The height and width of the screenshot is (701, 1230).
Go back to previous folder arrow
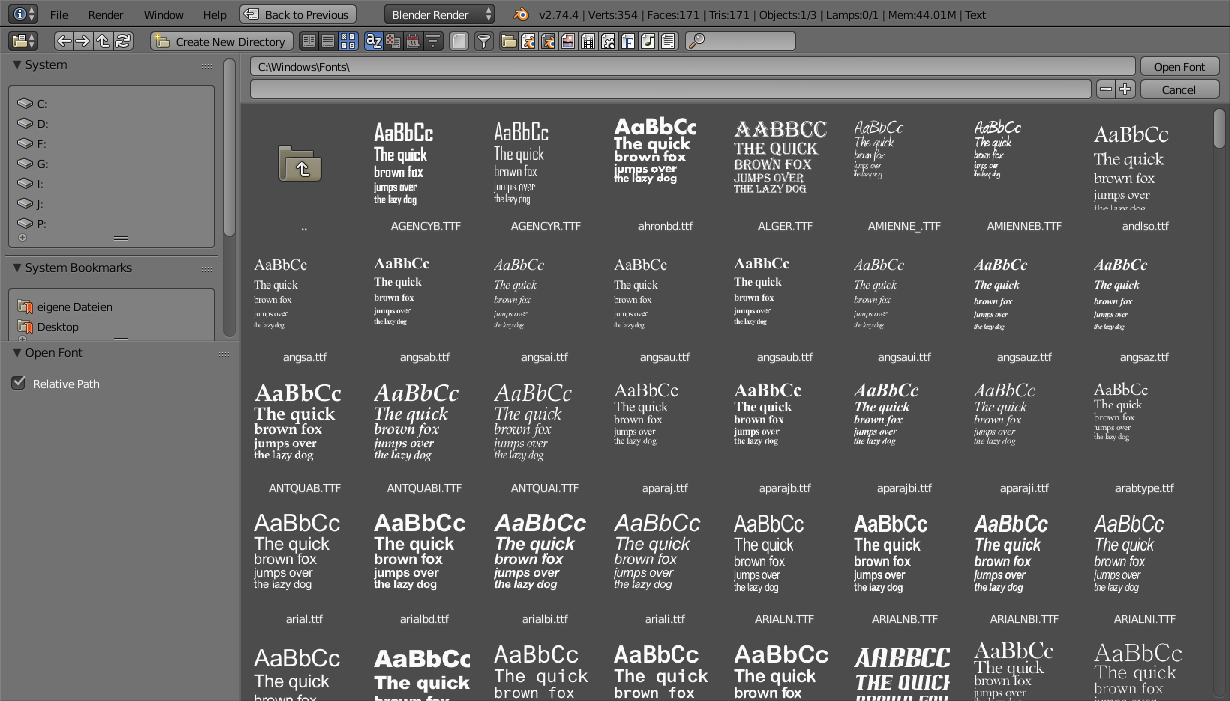(64, 41)
